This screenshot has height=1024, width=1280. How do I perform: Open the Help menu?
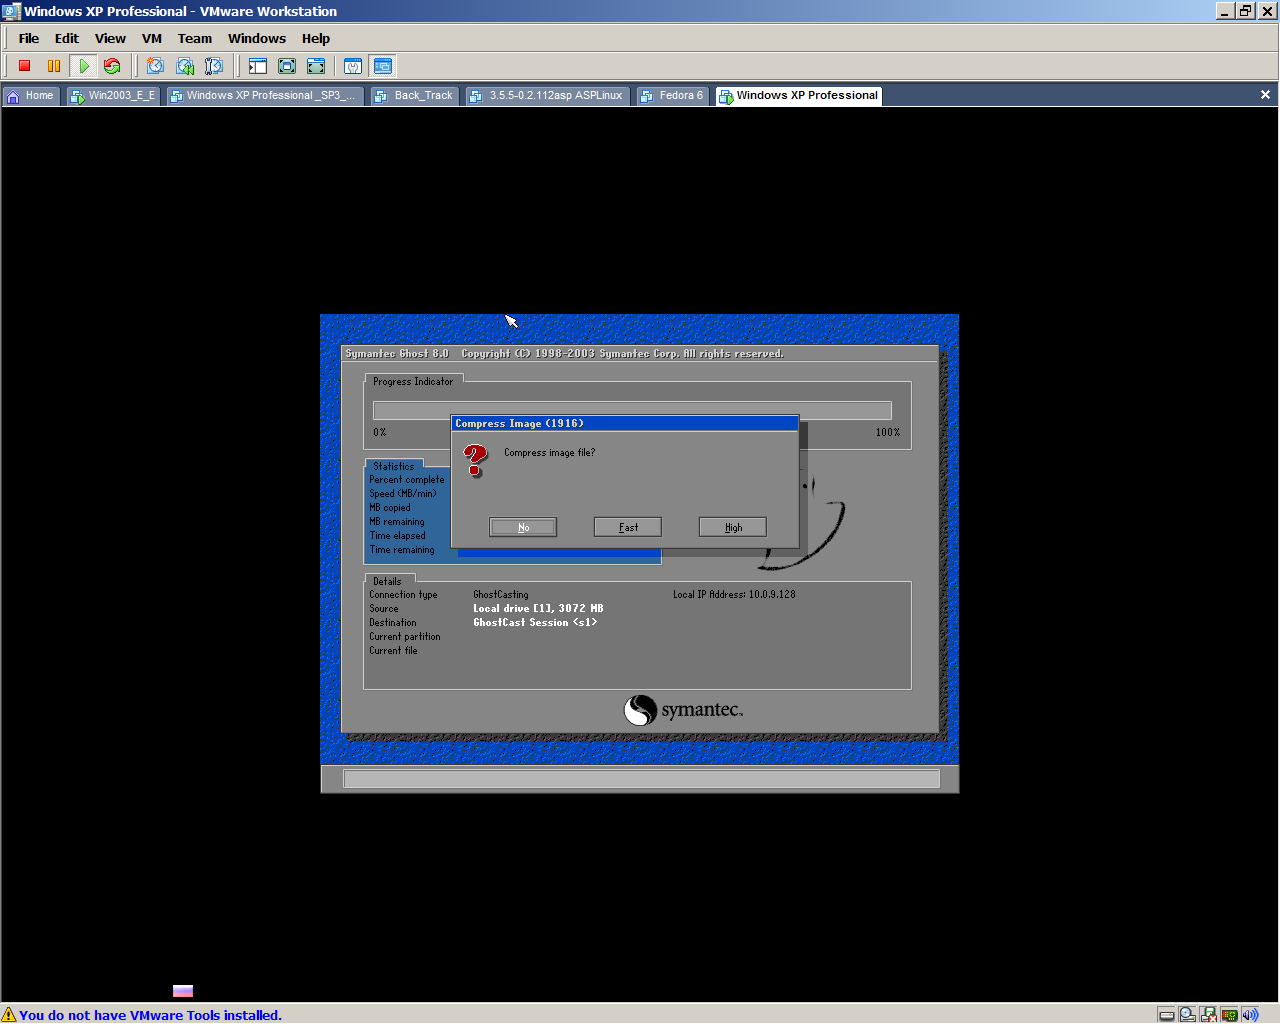point(316,38)
